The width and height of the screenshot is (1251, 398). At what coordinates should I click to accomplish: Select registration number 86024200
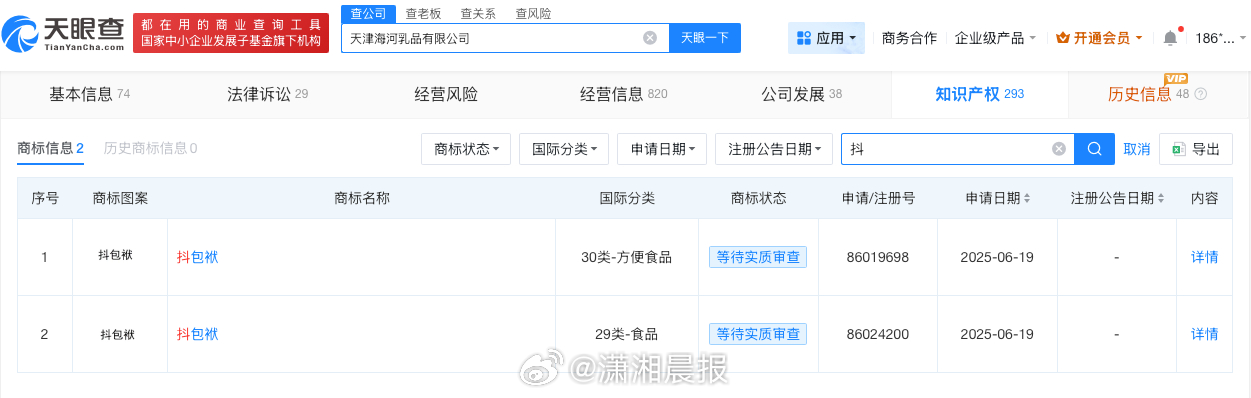877,334
